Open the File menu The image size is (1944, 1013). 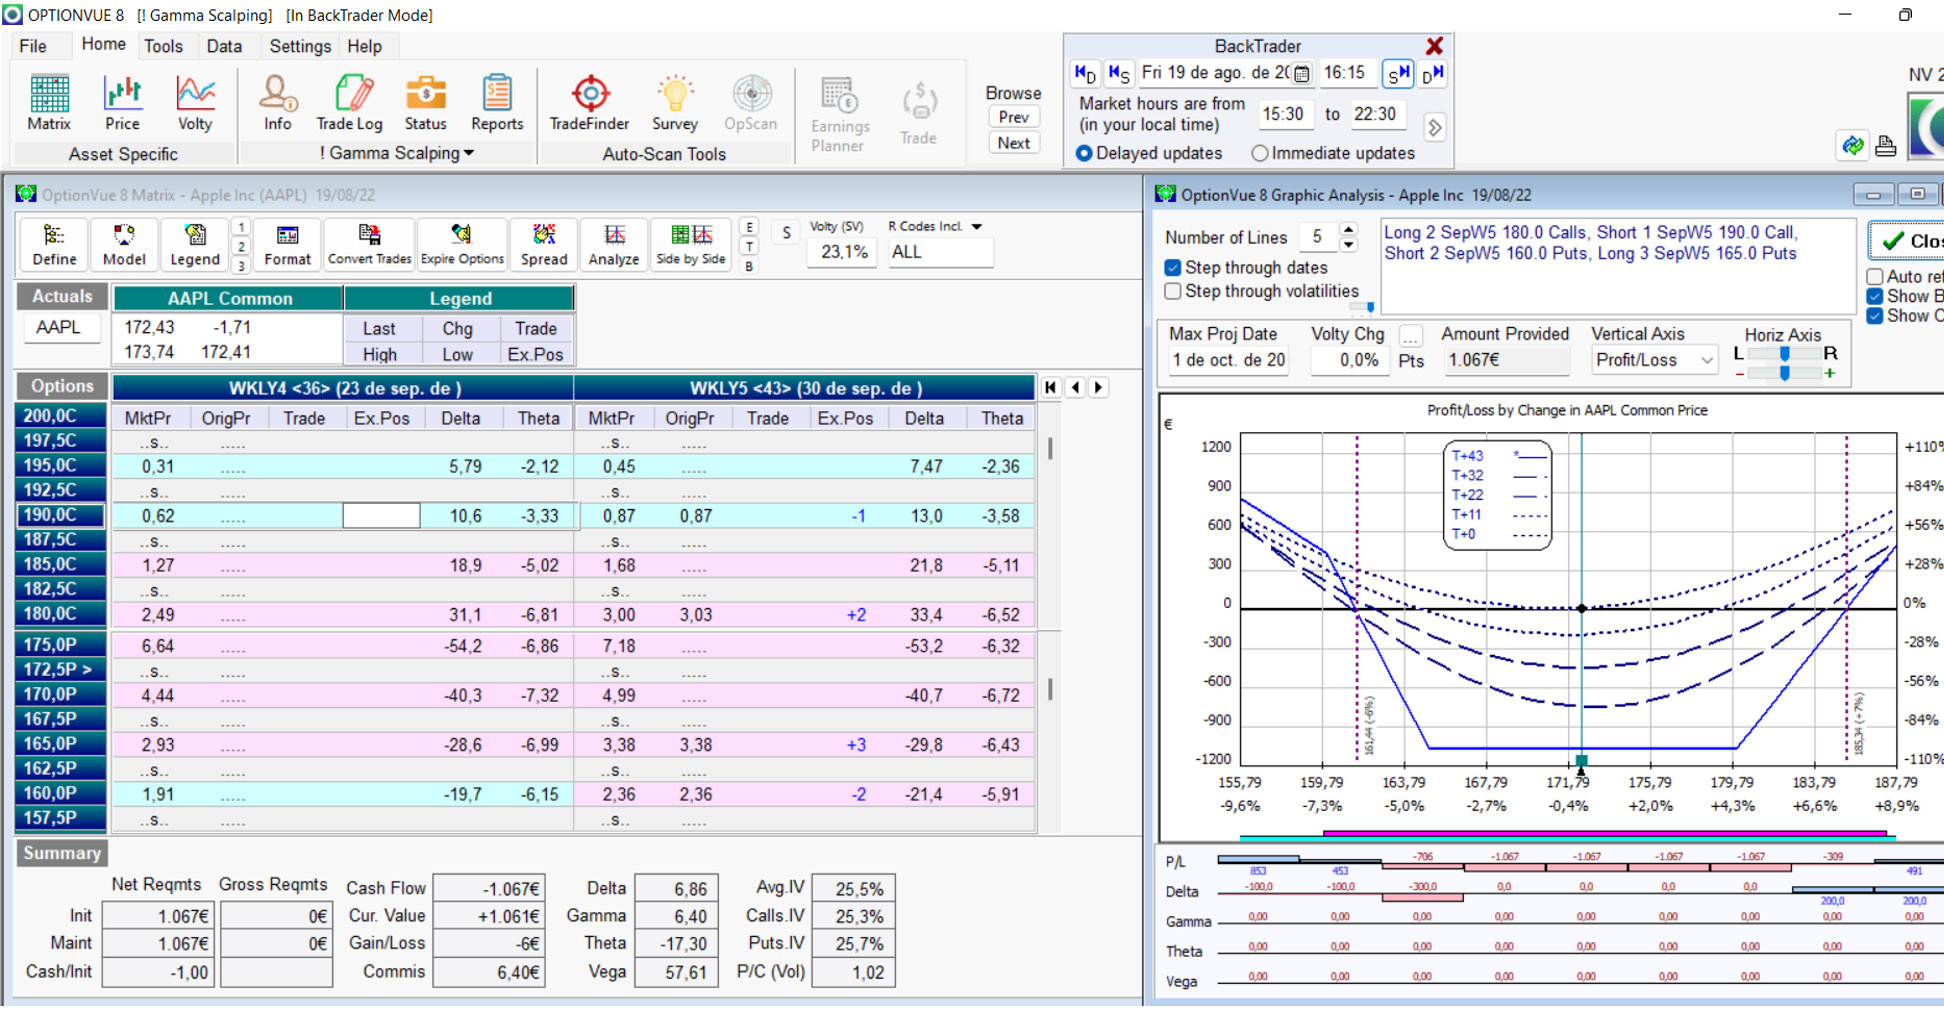click(x=33, y=46)
